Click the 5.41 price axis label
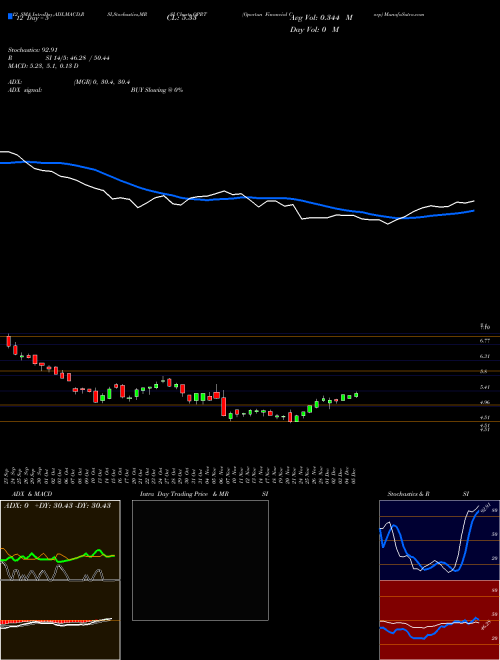Image resolution: width=500 pixels, height=660 pixels. tap(484, 387)
